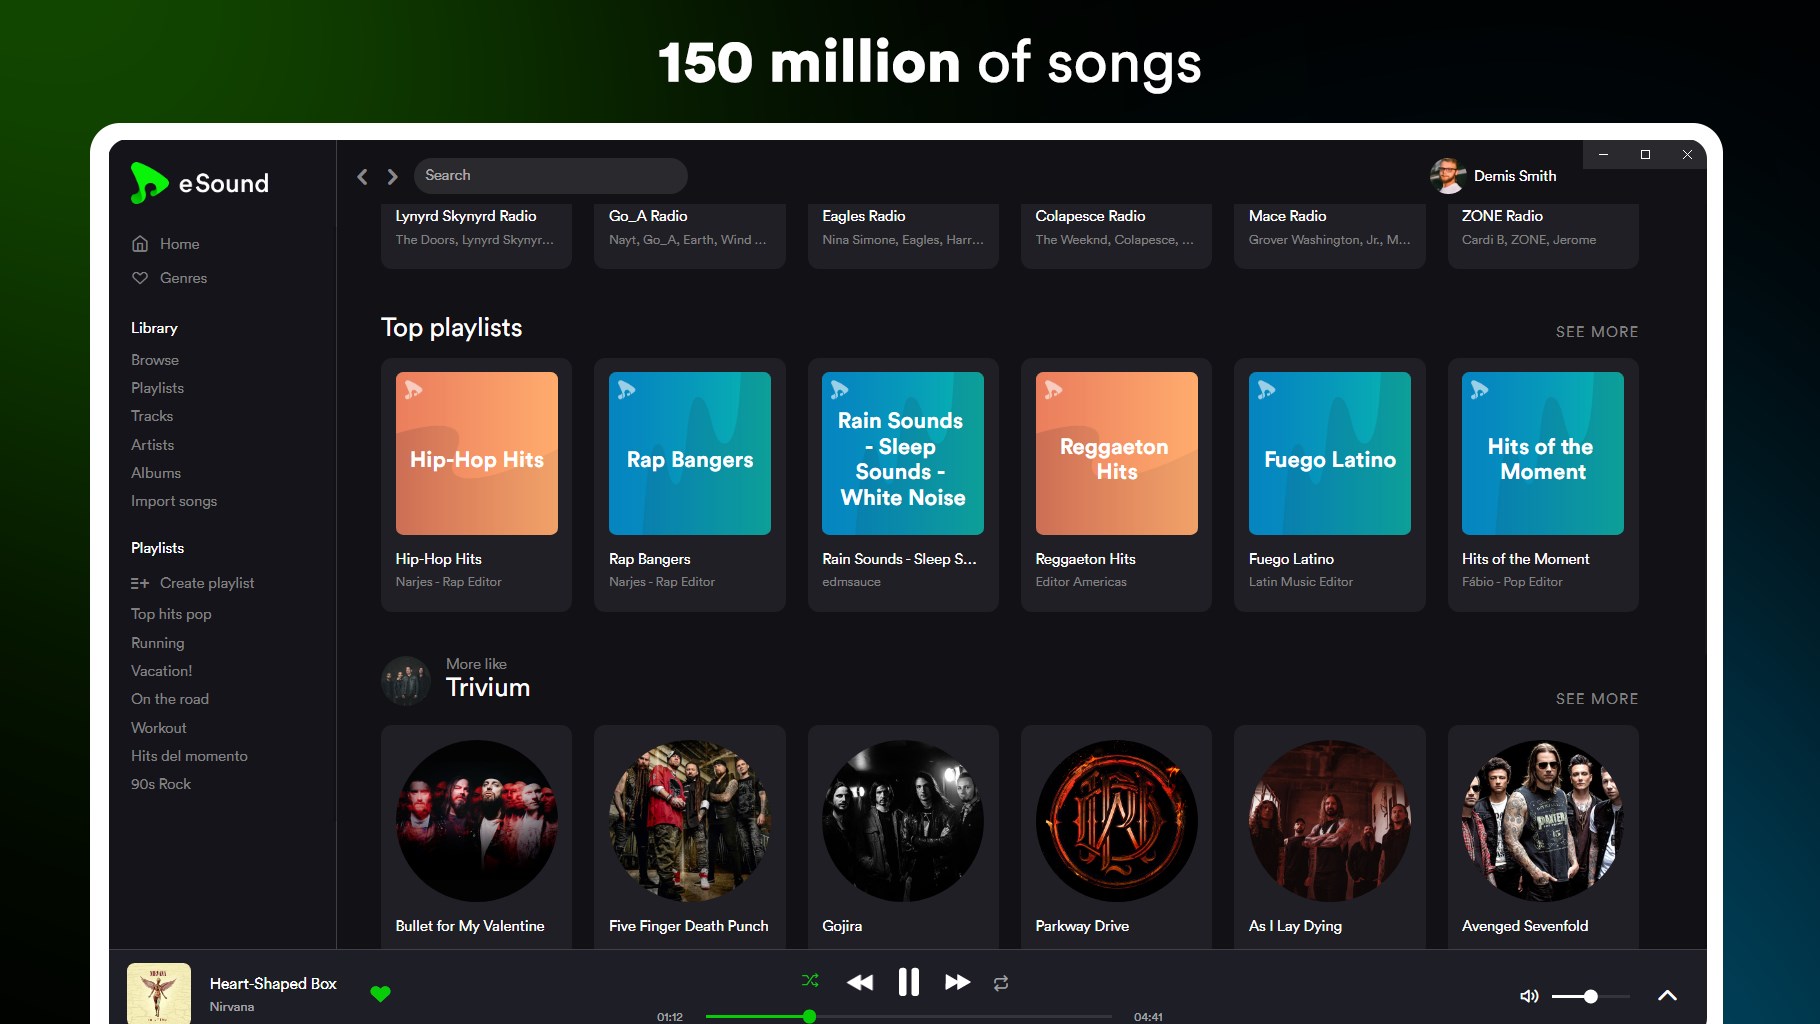The width and height of the screenshot is (1820, 1024).
Task: Open the Tracks section in the Library
Action: coord(152,416)
